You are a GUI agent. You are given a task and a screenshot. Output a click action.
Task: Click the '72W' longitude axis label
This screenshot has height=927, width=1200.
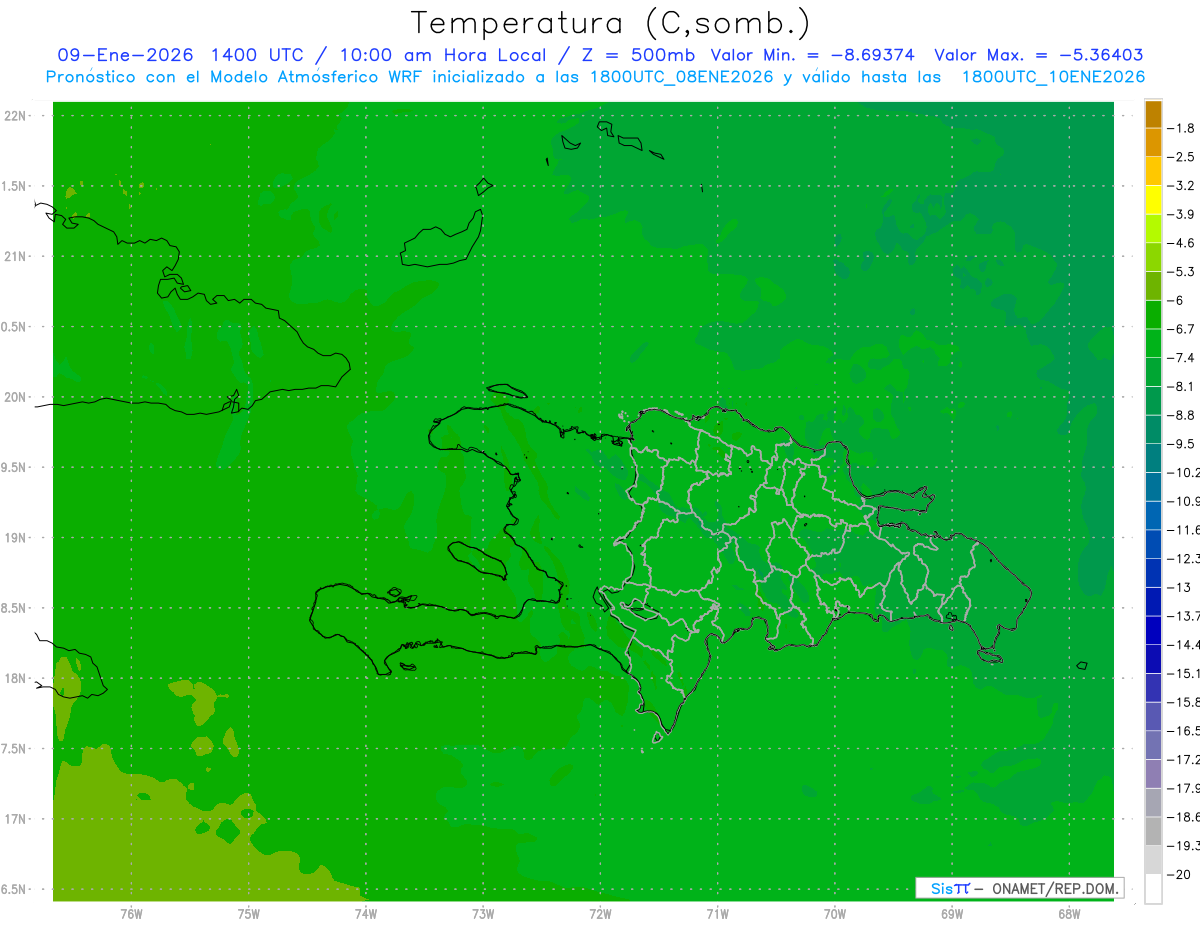[x=601, y=914]
